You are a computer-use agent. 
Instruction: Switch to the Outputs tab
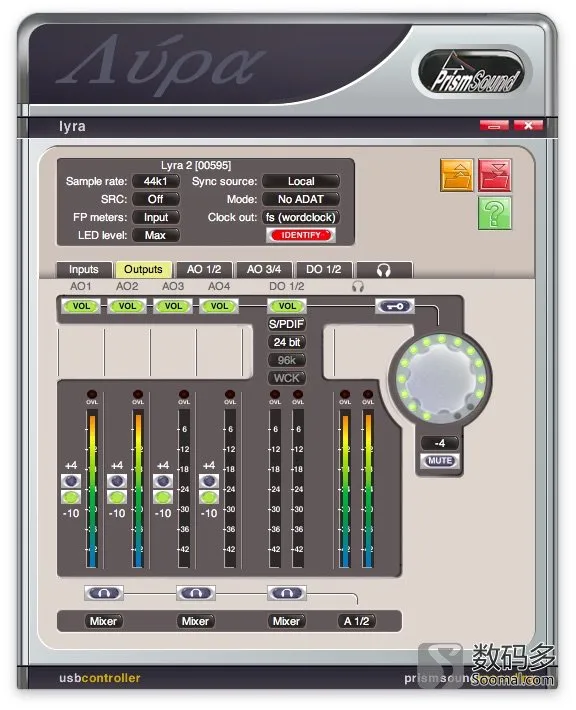(144, 269)
